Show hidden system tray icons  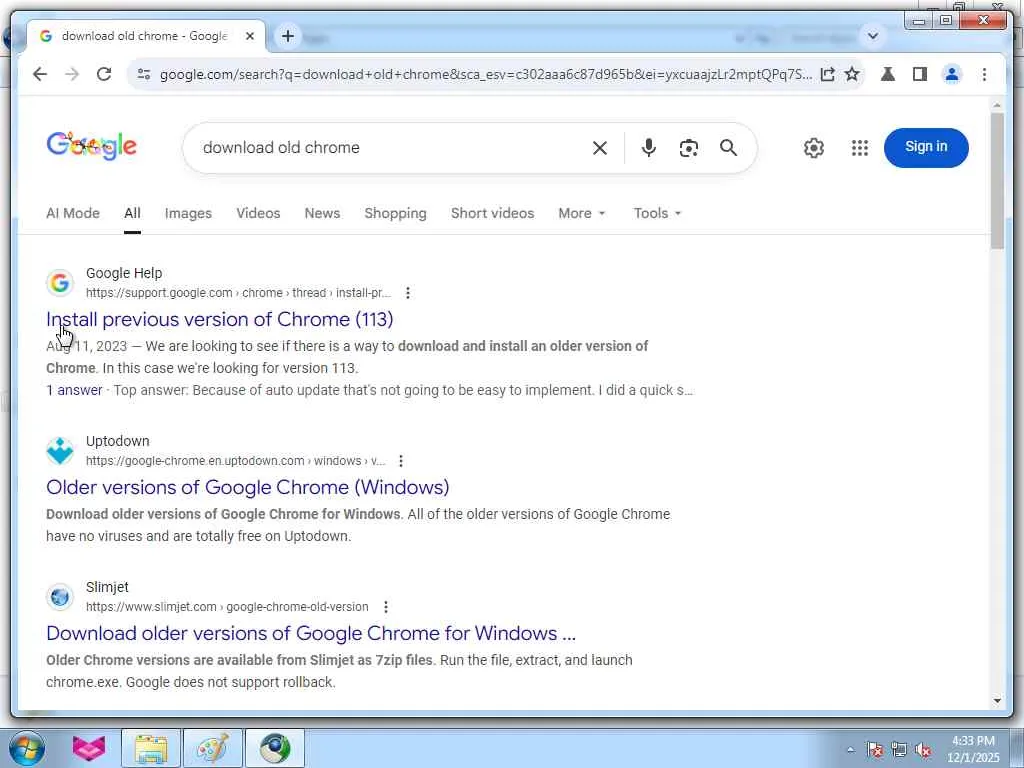(850, 750)
